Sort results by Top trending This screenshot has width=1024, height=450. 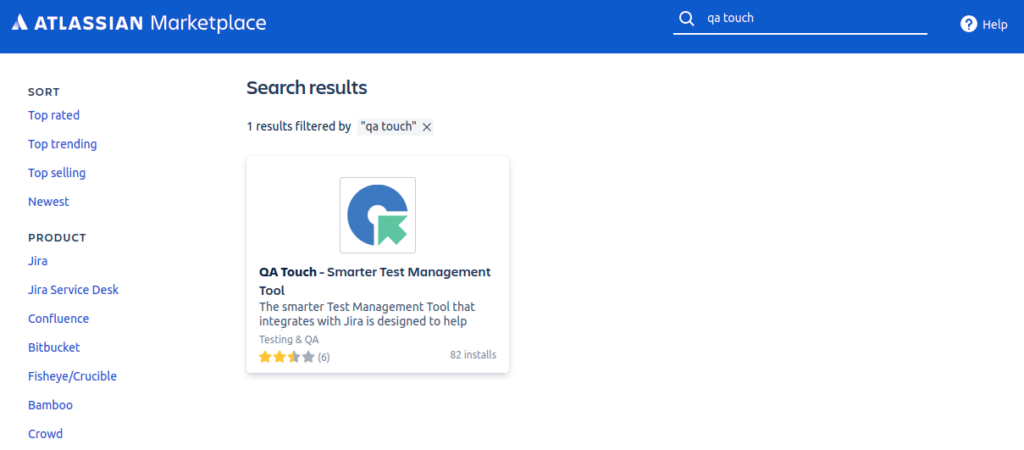coord(62,144)
